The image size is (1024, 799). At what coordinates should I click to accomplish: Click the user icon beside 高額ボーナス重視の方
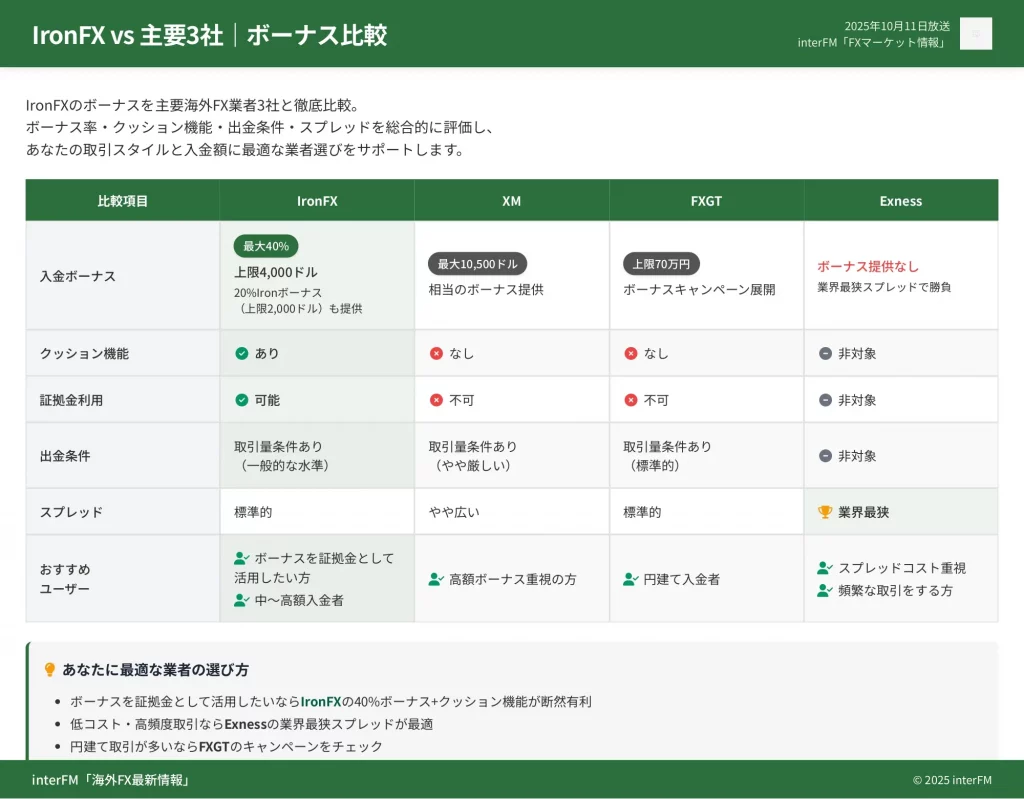(436, 579)
